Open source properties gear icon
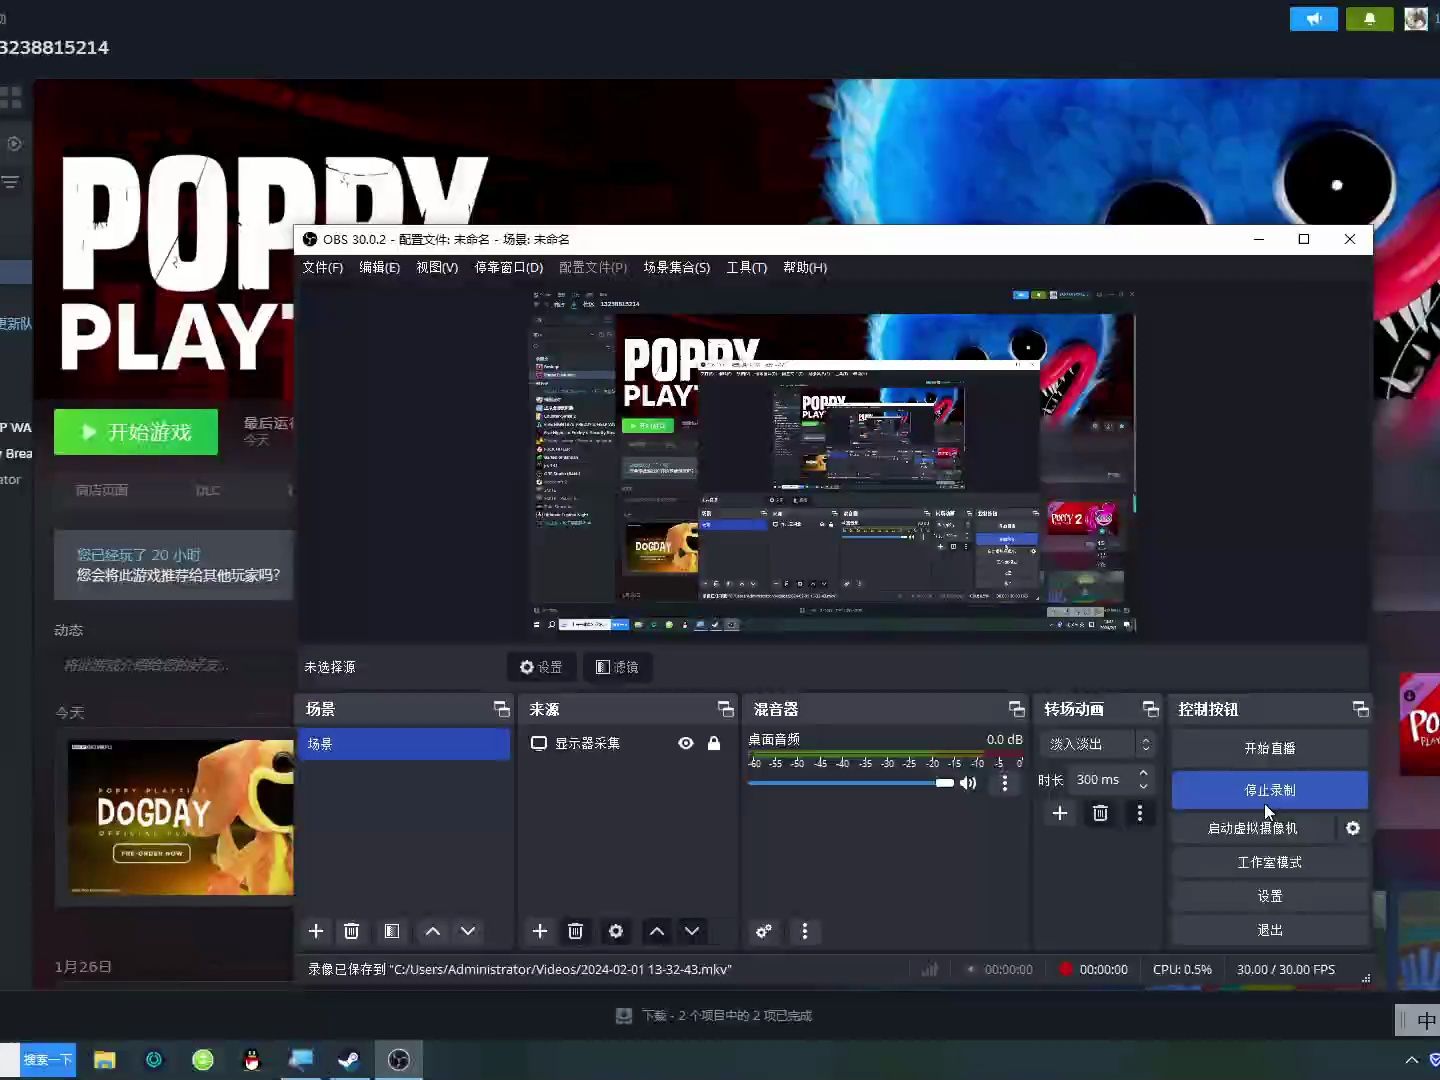The width and height of the screenshot is (1440, 1080). tap(616, 931)
